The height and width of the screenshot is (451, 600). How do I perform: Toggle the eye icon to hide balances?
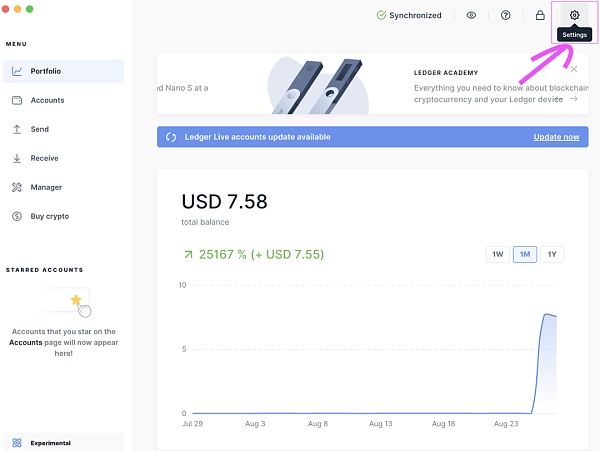pos(472,15)
